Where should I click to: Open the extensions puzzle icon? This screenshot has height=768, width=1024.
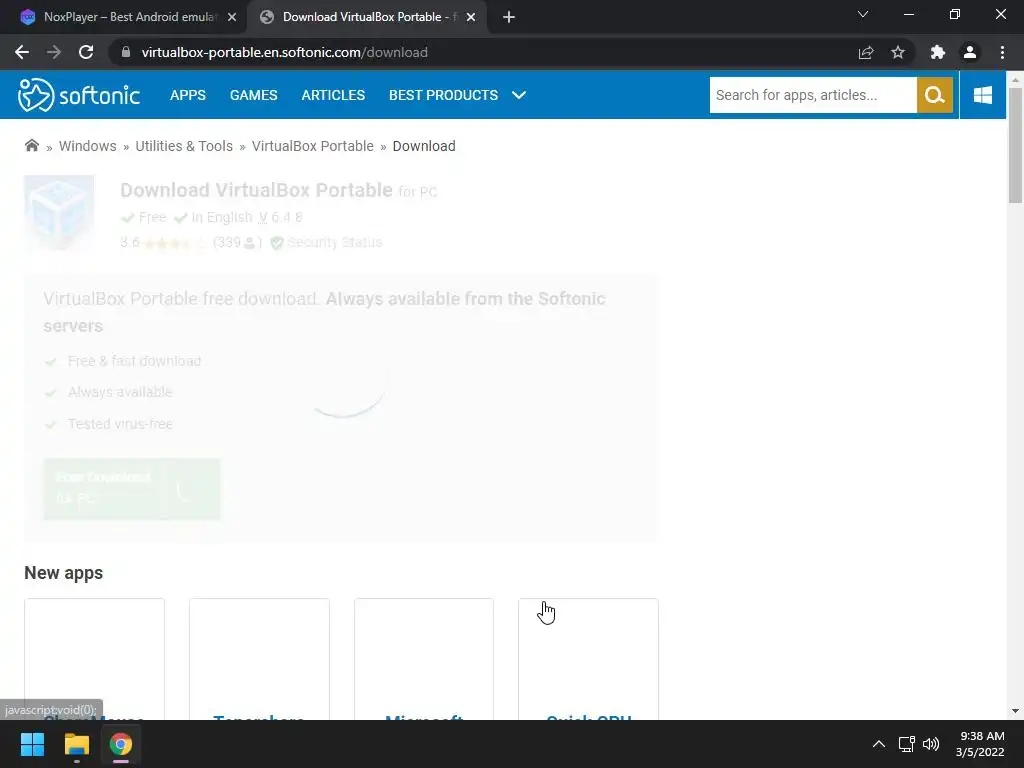(938, 52)
